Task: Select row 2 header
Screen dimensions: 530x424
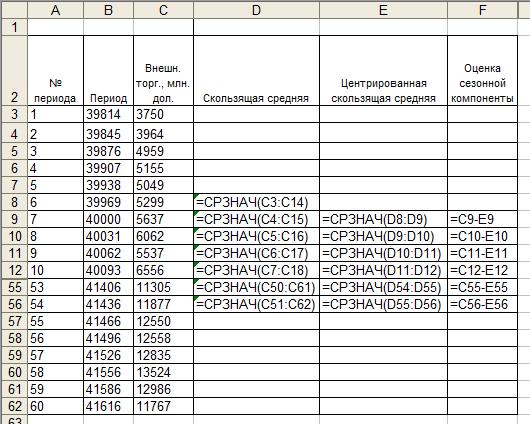Action: 14,70
